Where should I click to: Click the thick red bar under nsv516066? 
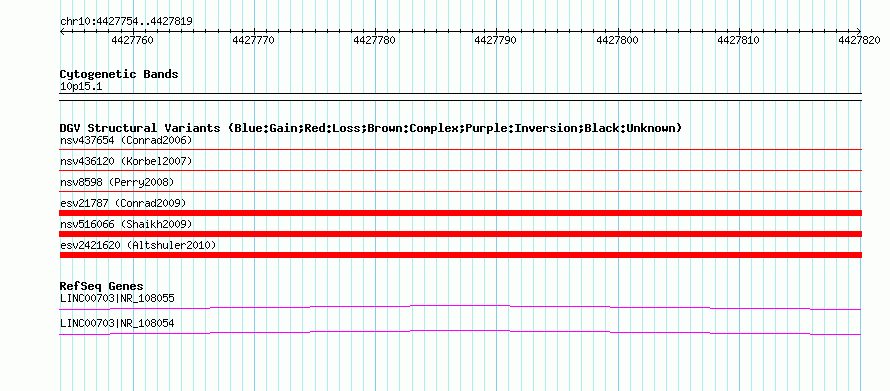(x=460, y=234)
